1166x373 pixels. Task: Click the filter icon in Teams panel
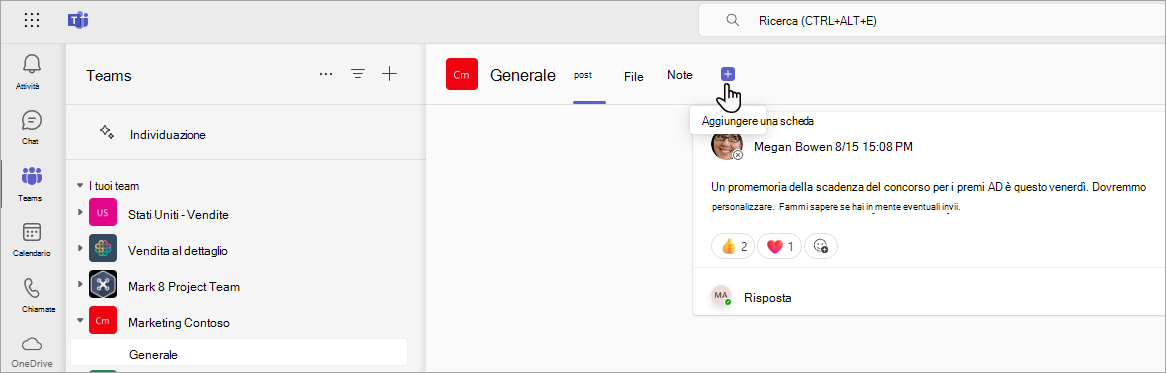pos(358,74)
